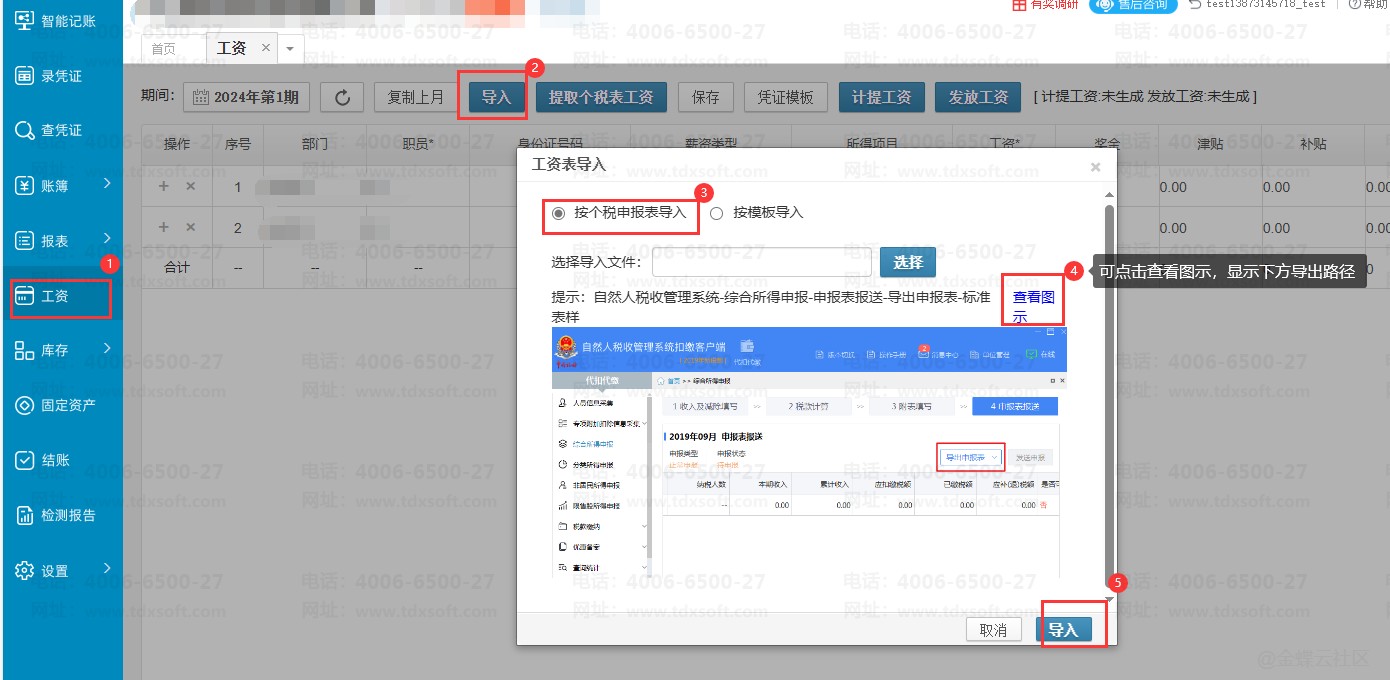
Task: Select 按个税申报表导入 radio option
Action: pyautogui.click(x=559, y=213)
